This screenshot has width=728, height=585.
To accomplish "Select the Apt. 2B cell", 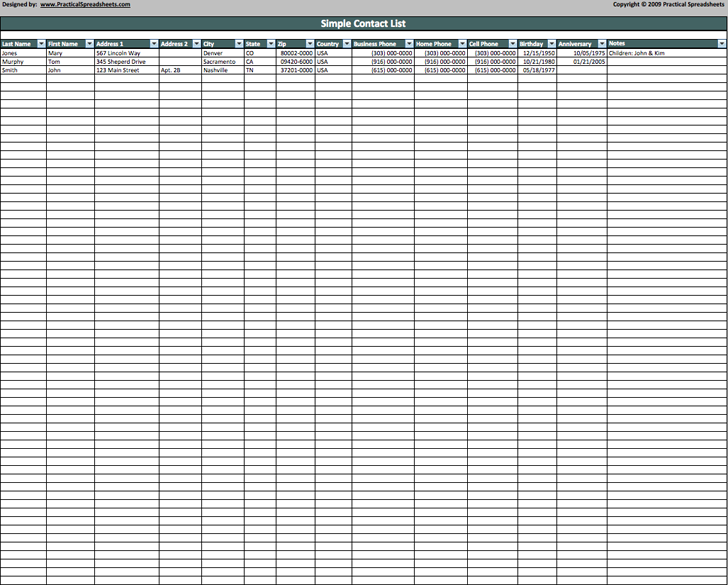I will (x=180, y=70).
